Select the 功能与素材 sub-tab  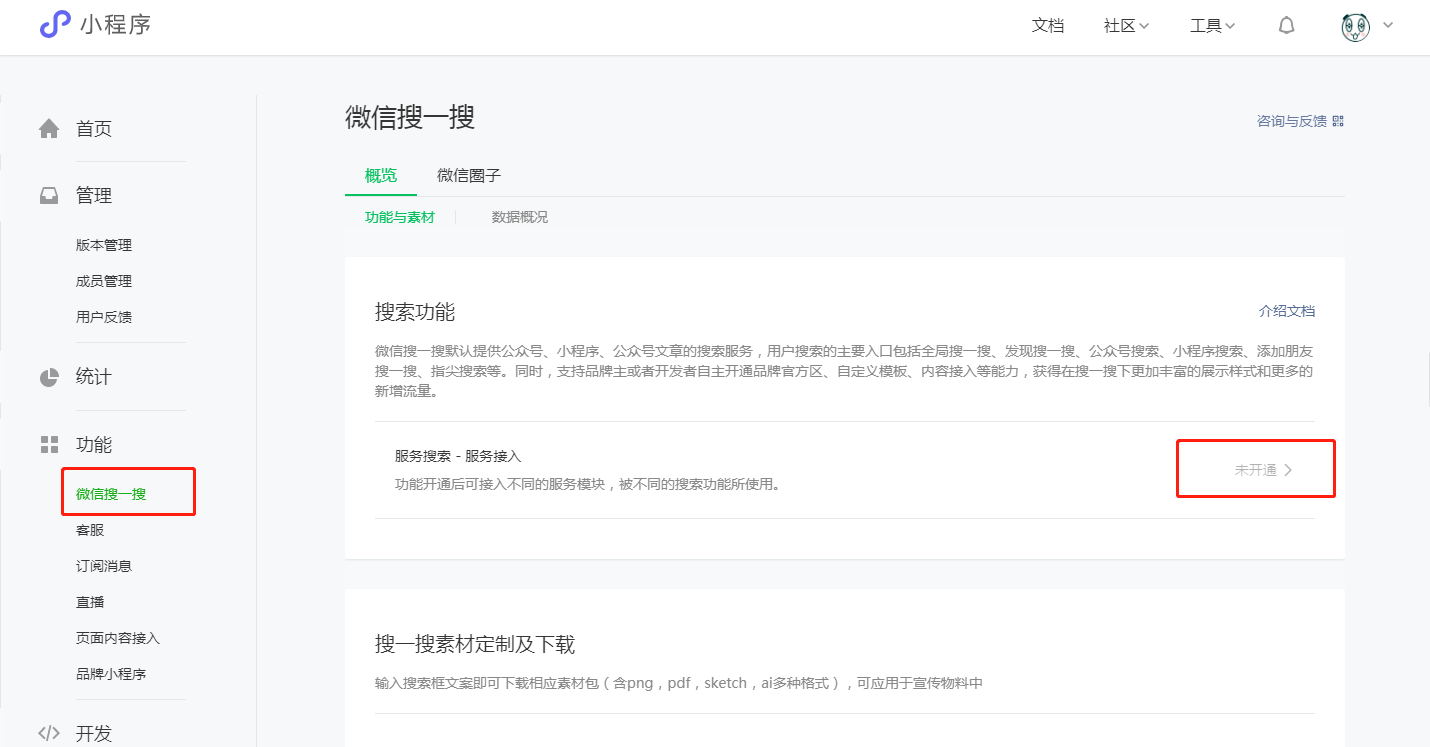pyautogui.click(x=400, y=217)
